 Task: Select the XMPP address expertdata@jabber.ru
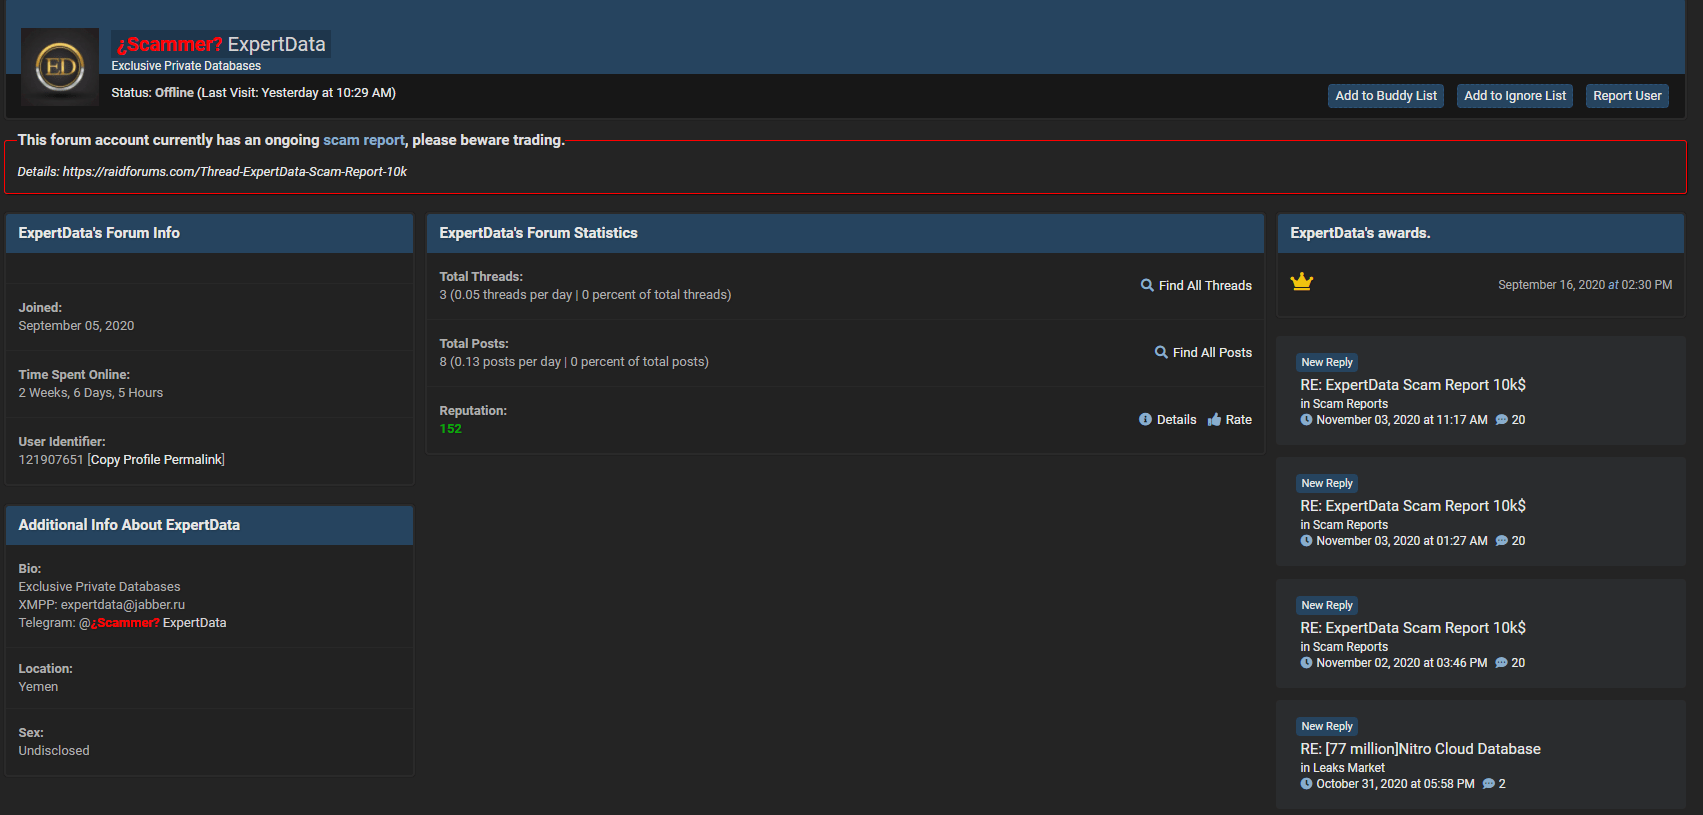click(123, 605)
